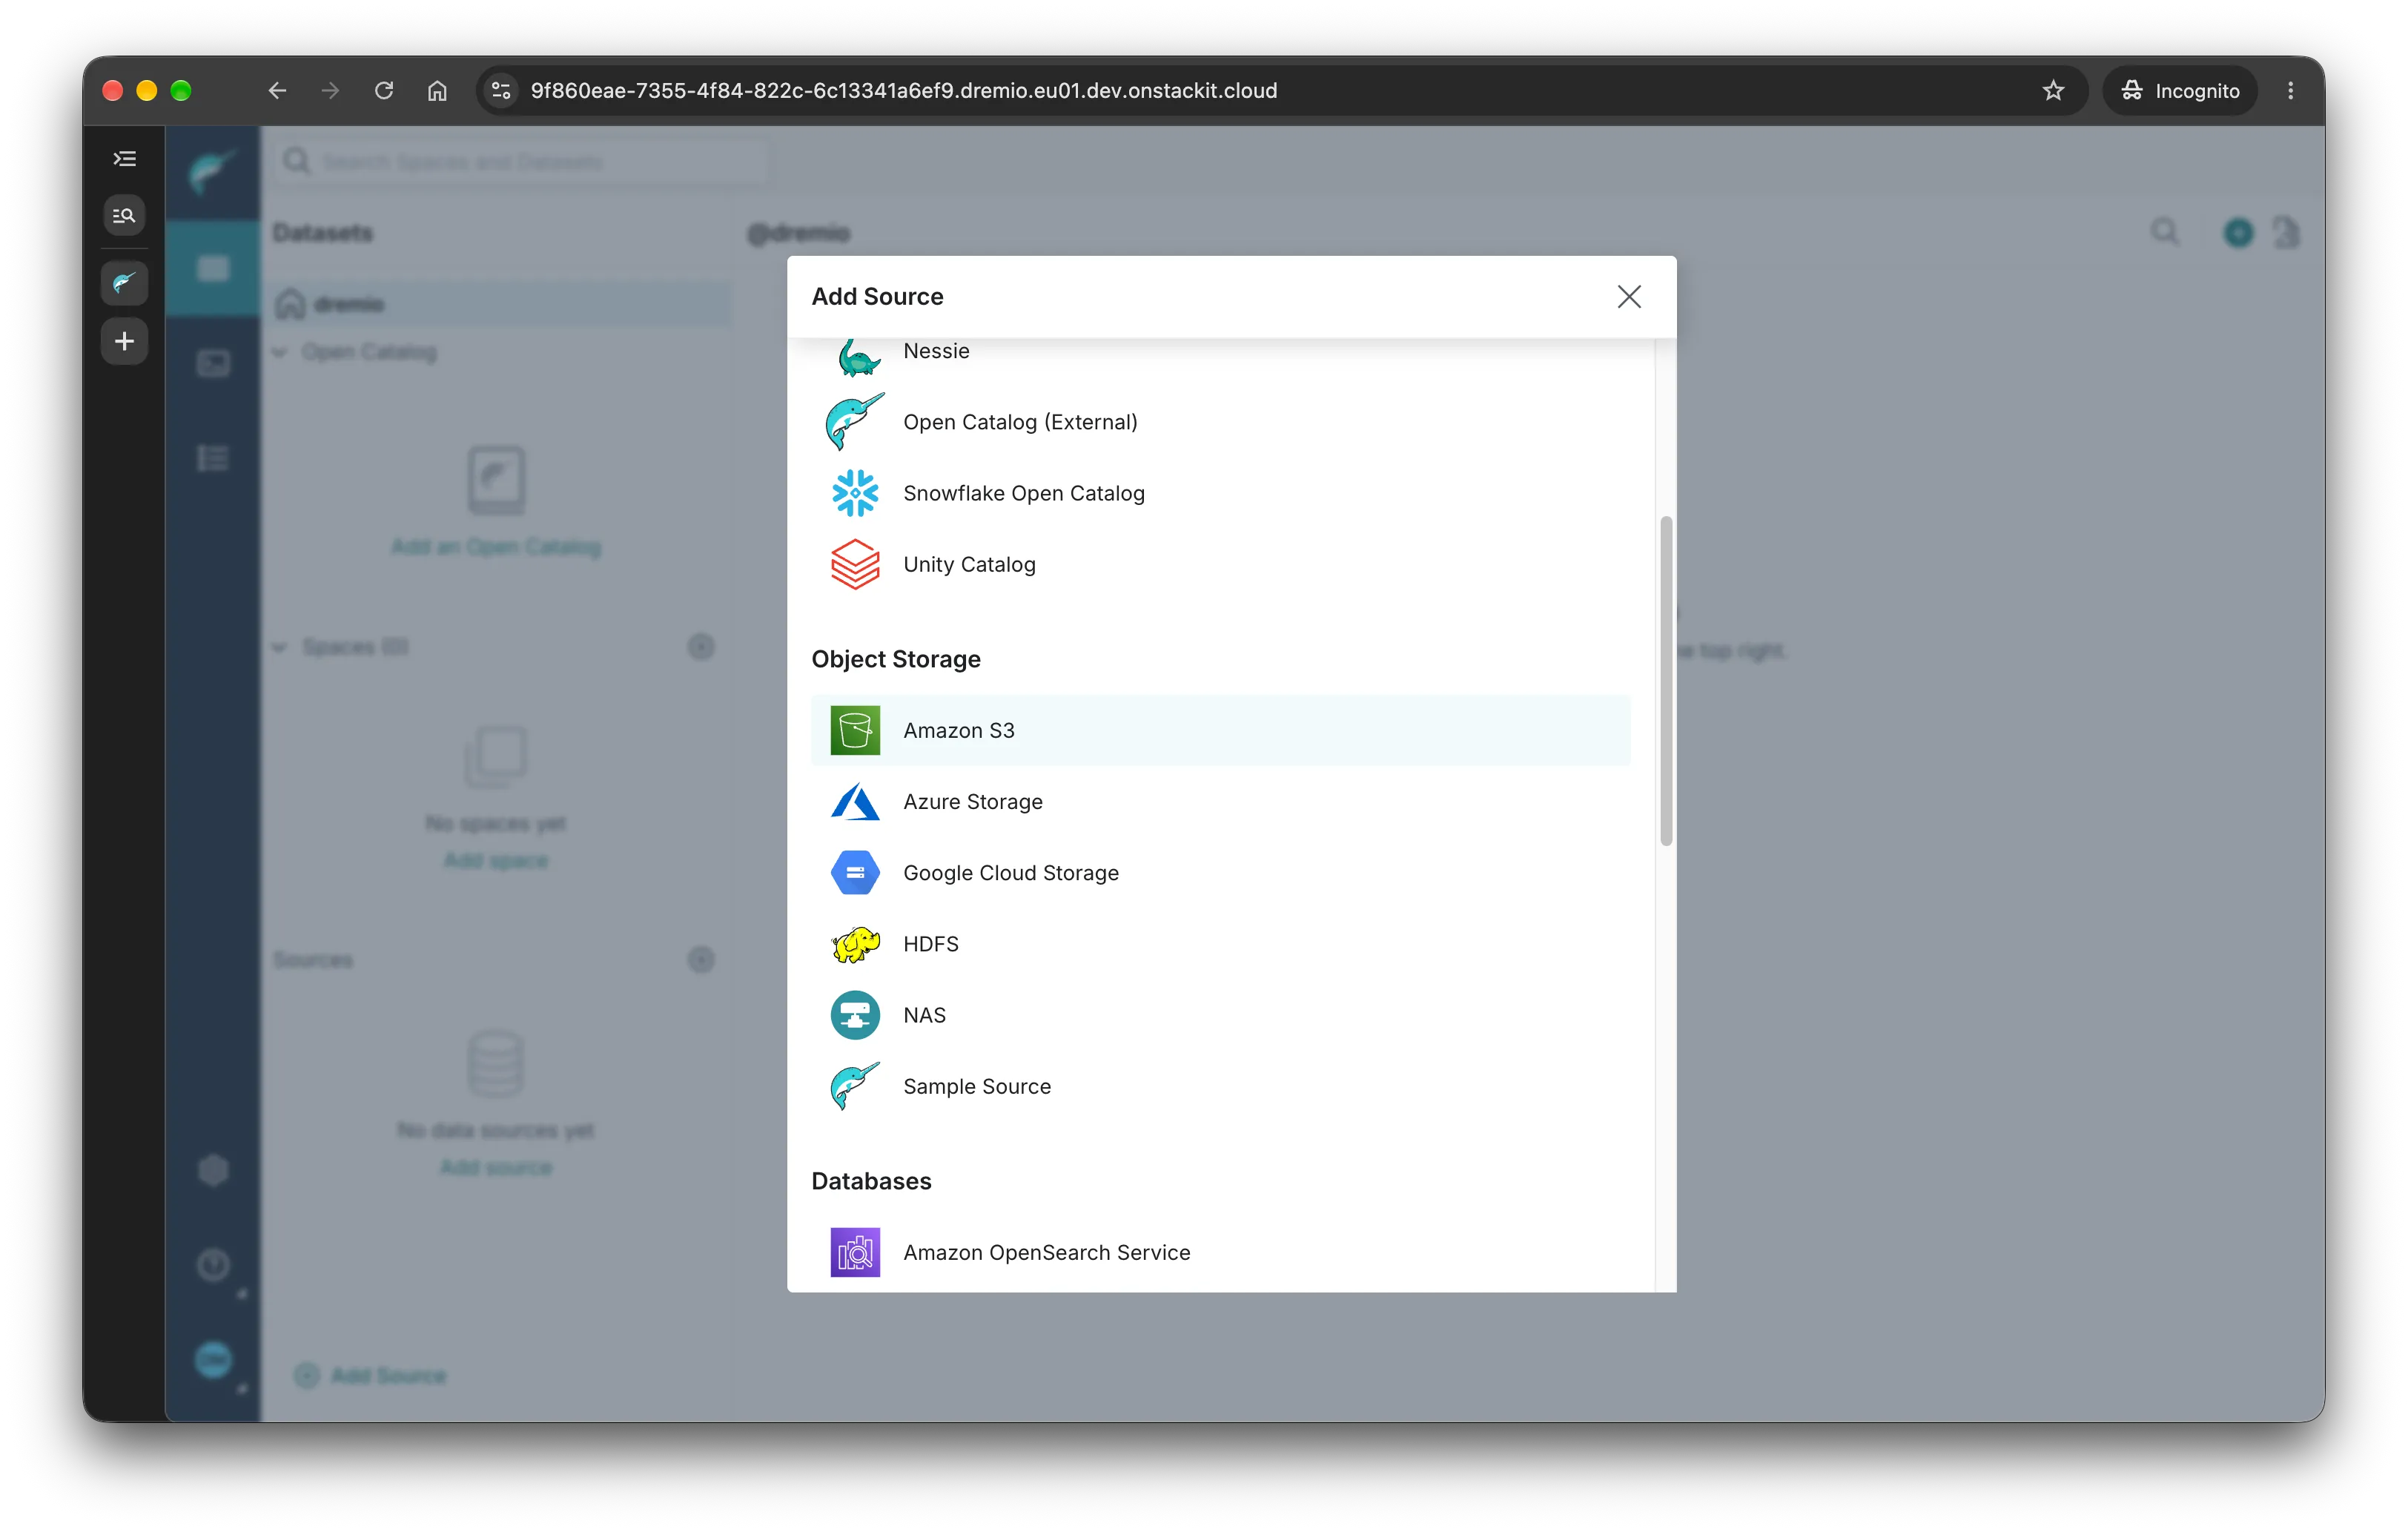This screenshot has height=1532, width=2408.
Task: Click the Add Source link at bottom left
Action: point(371,1375)
